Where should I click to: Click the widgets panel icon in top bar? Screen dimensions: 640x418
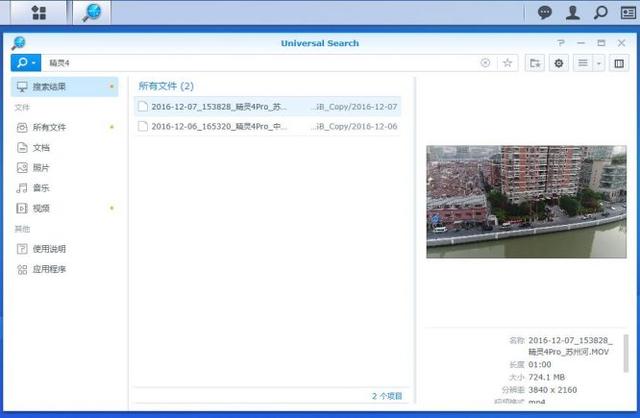627,13
